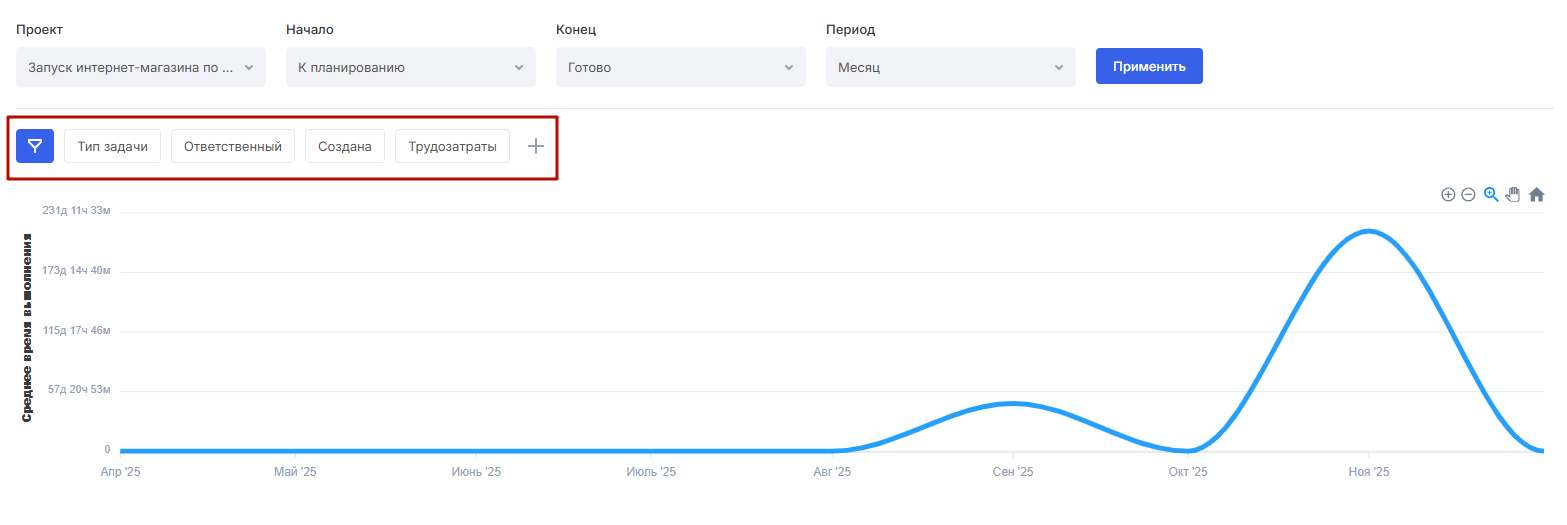This screenshot has height=525, width=1567.
Task: Click the Авг '25 x-axis label
Action: [x=832, y=471]
